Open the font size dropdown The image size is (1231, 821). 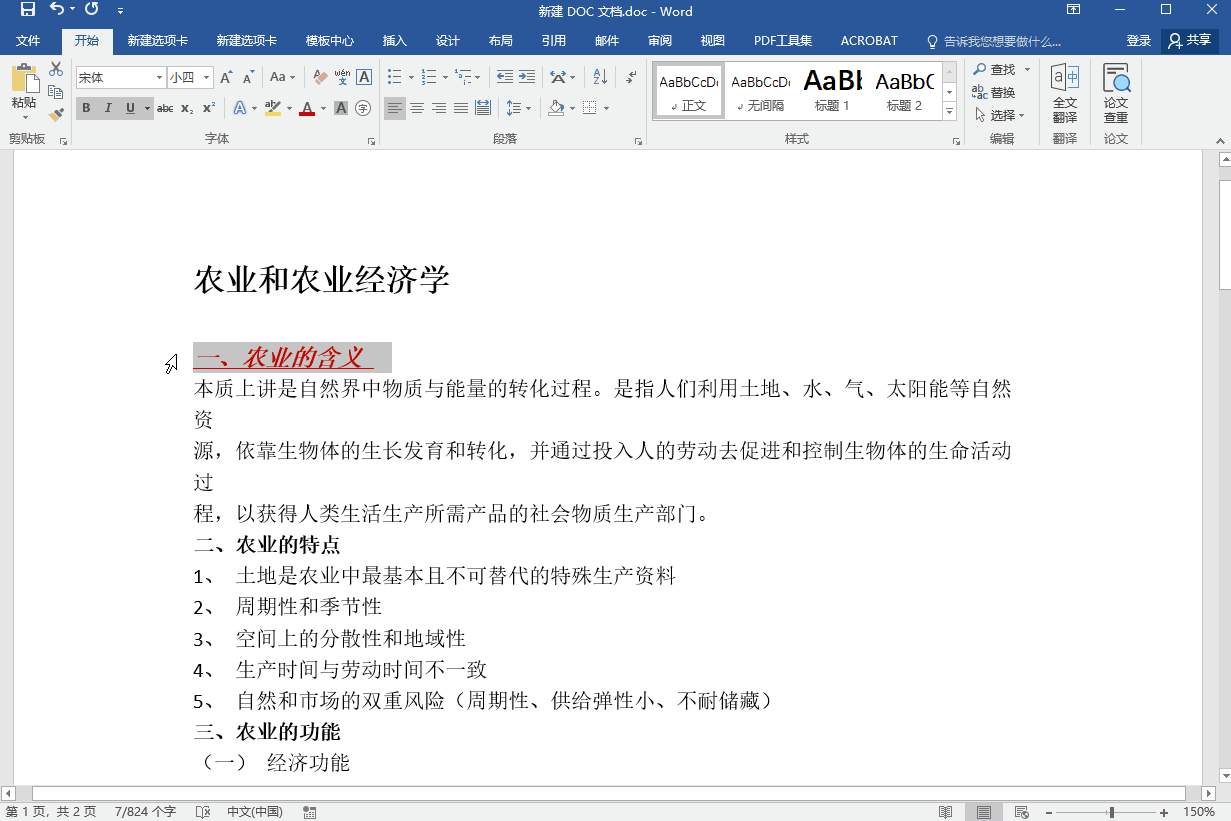[208, 76]
